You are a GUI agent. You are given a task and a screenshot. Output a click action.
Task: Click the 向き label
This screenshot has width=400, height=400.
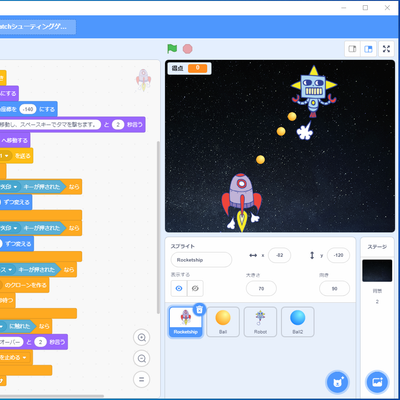324,275
